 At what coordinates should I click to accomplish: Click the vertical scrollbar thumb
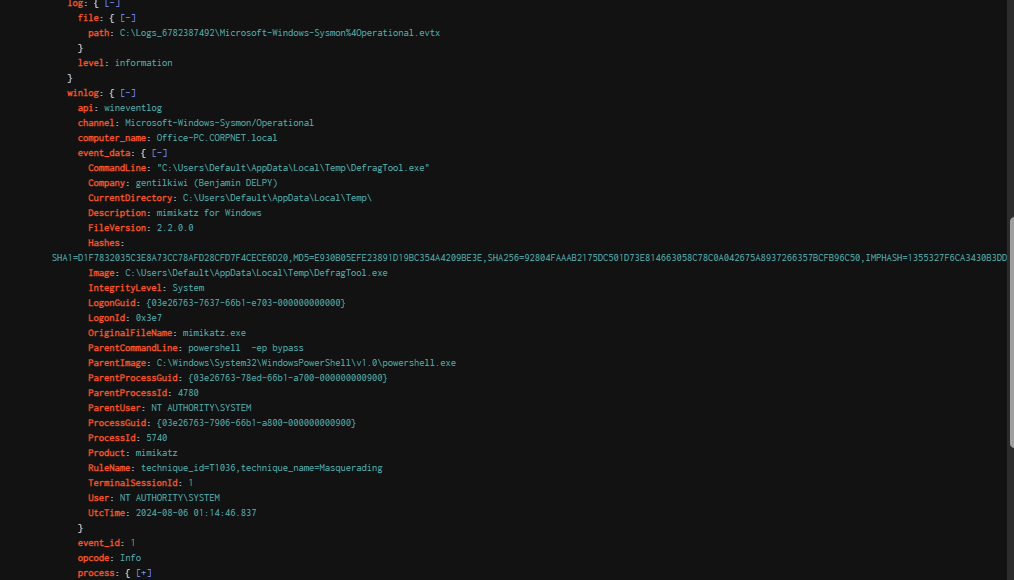pyautogui.click(x=1011, y=330)
